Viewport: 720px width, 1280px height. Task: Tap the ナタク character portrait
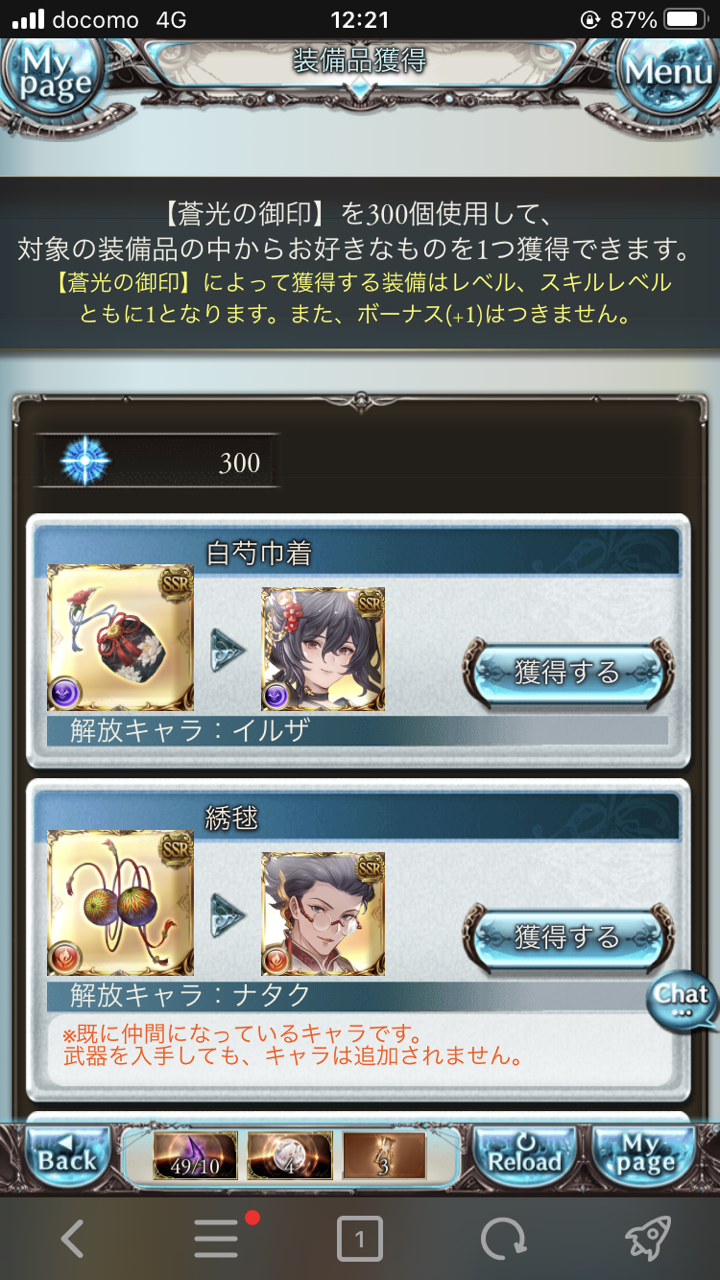pos(323,914)
